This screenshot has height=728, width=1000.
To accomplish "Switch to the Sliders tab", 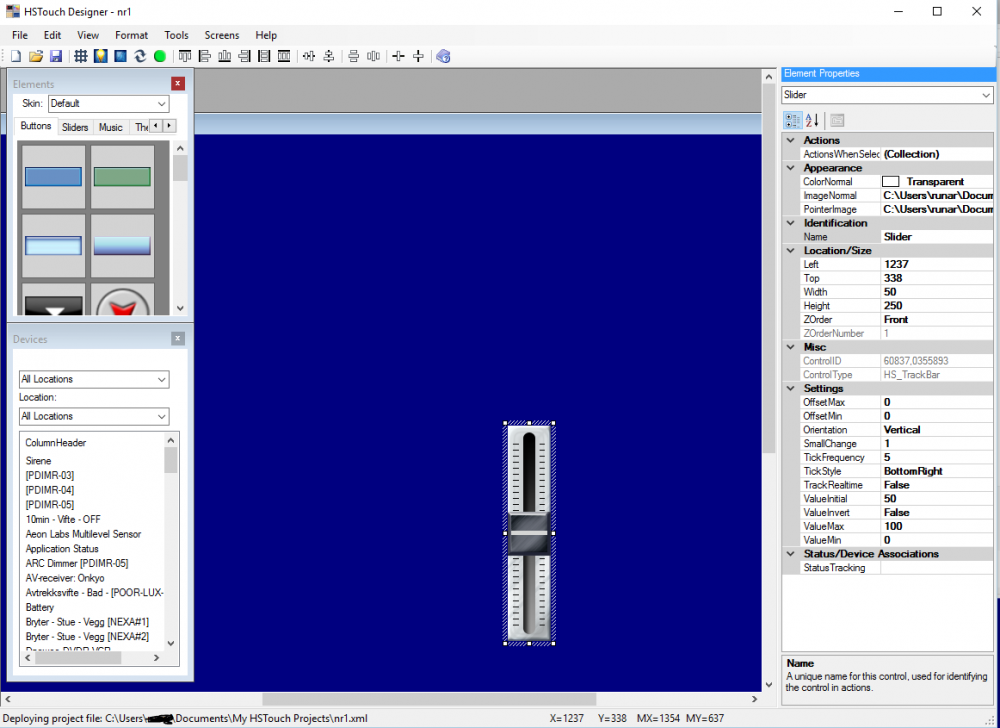I will 75,127.
